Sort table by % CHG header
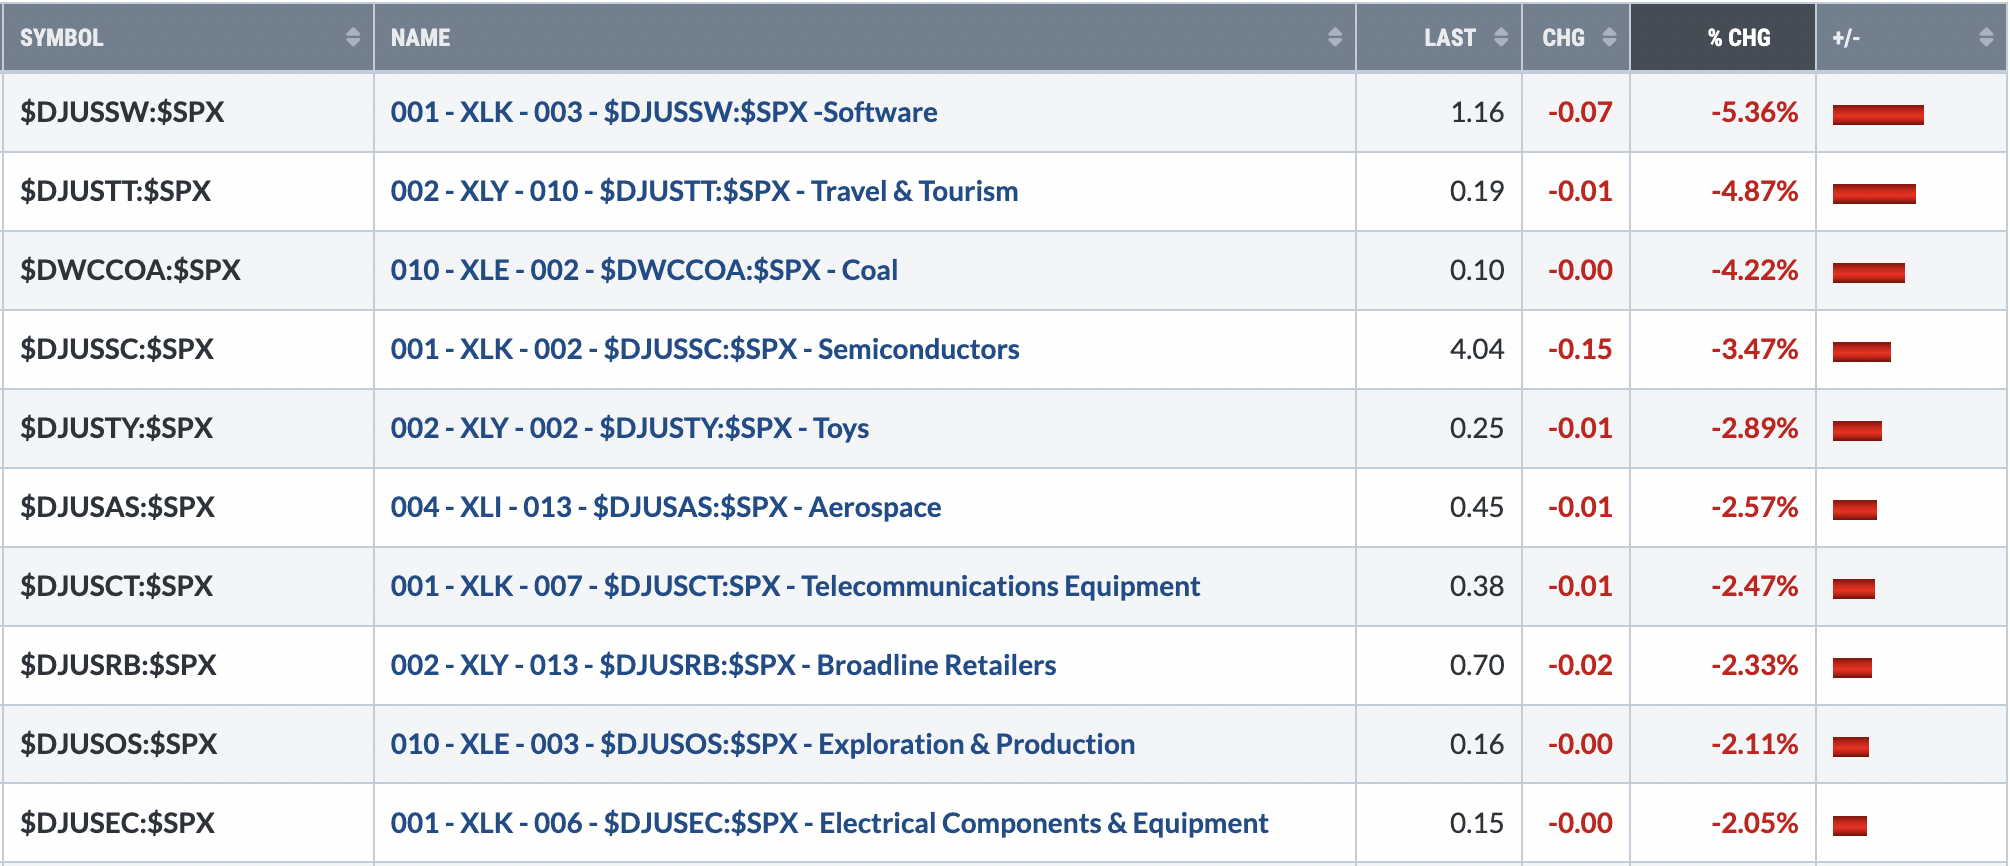 pyautogui.click(x=1738, y=38)
